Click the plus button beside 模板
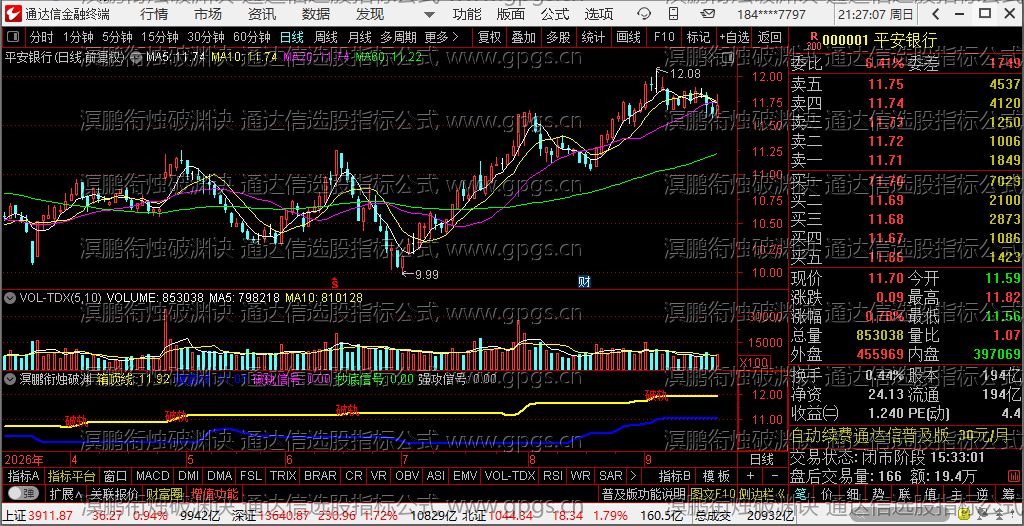1024x526 pixels. pyautogui.click(x=750, y=476)
